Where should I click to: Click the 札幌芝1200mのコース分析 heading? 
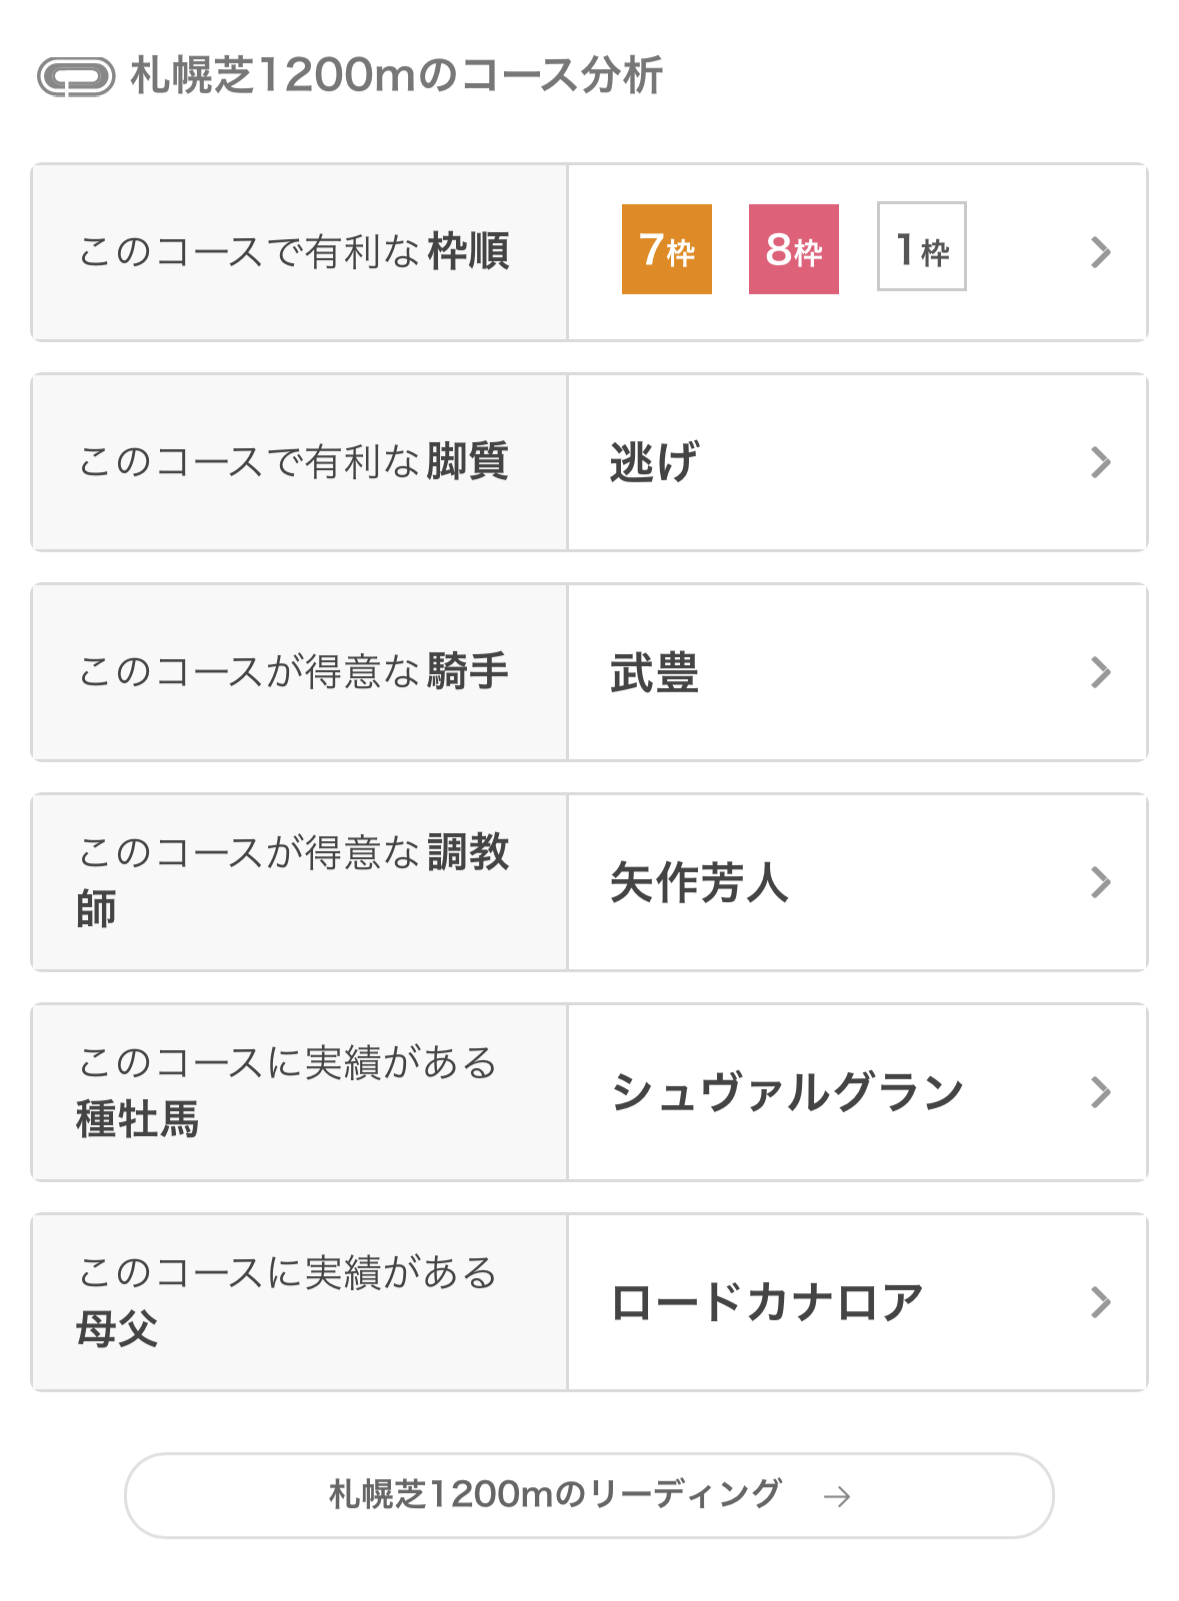pyautogui.click(x=397, y=76)
